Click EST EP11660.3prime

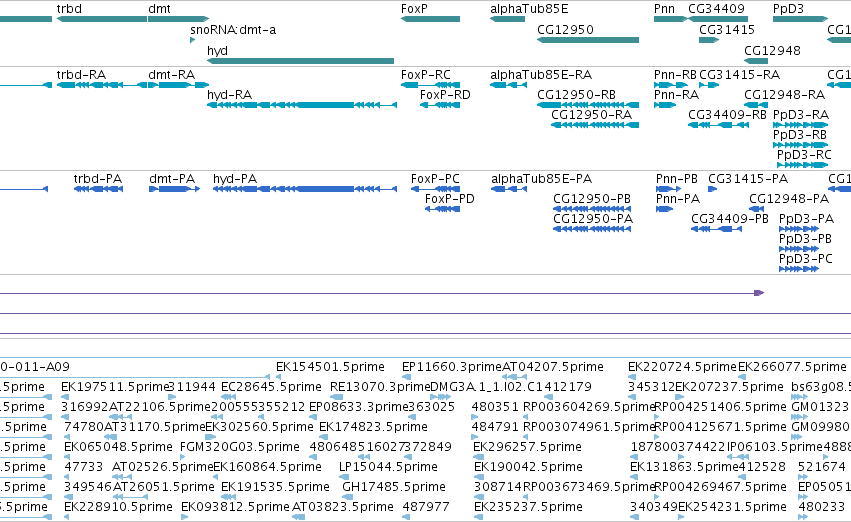(452, 367)
